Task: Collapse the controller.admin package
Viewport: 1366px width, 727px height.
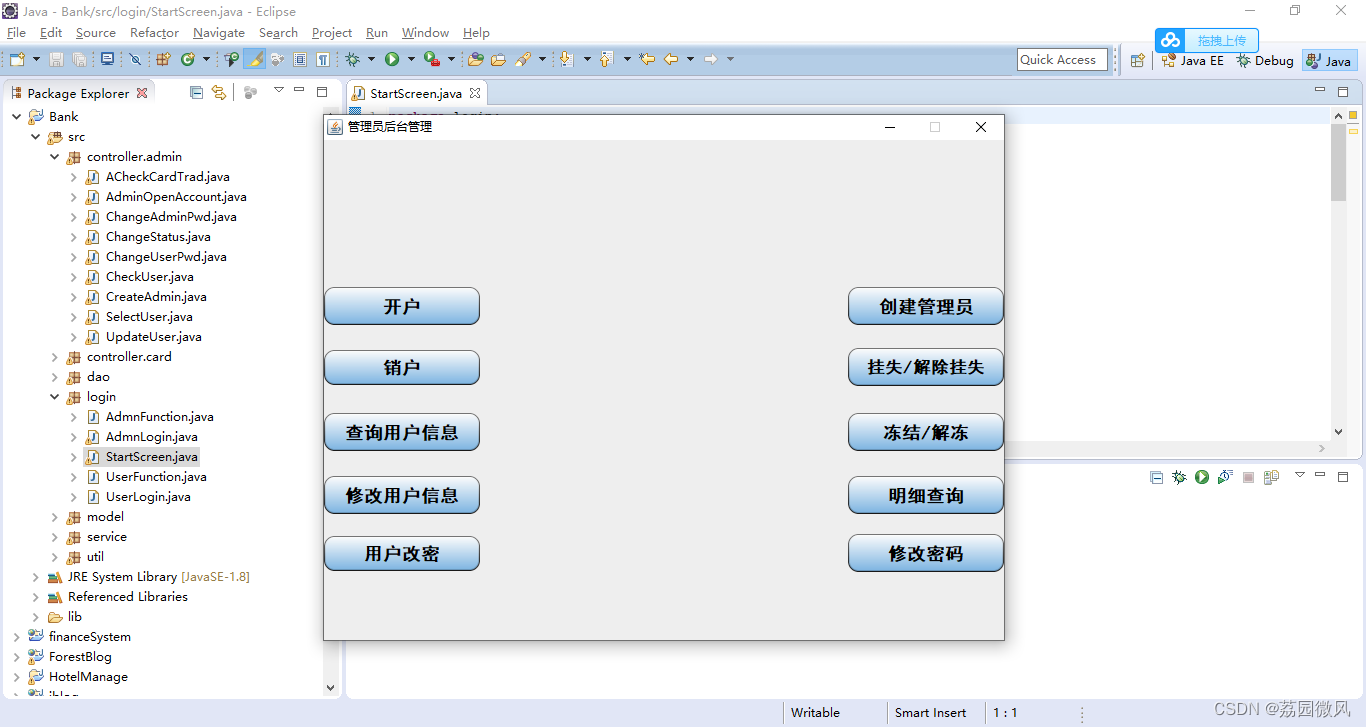Action: pos(54,156)
